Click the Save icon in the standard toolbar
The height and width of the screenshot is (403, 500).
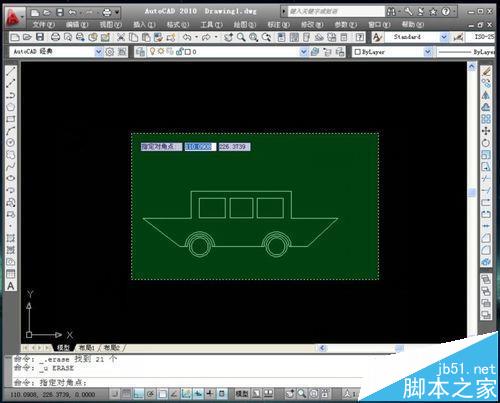[x=40, y=37]
